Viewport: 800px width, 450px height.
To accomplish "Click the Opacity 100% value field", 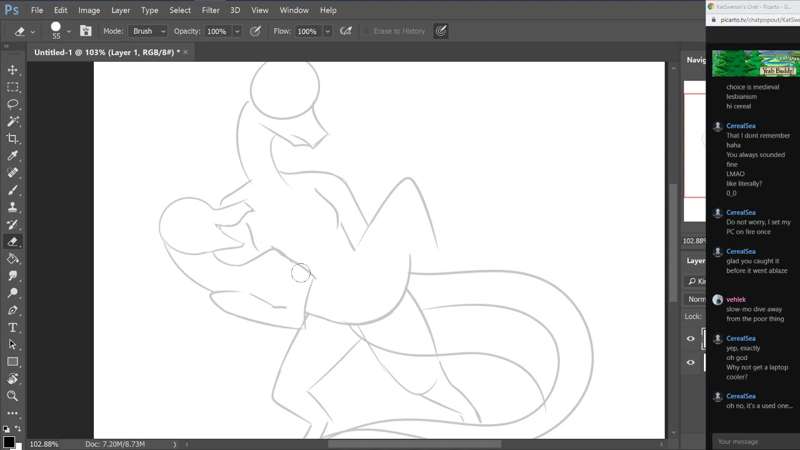I will point(218,31).
